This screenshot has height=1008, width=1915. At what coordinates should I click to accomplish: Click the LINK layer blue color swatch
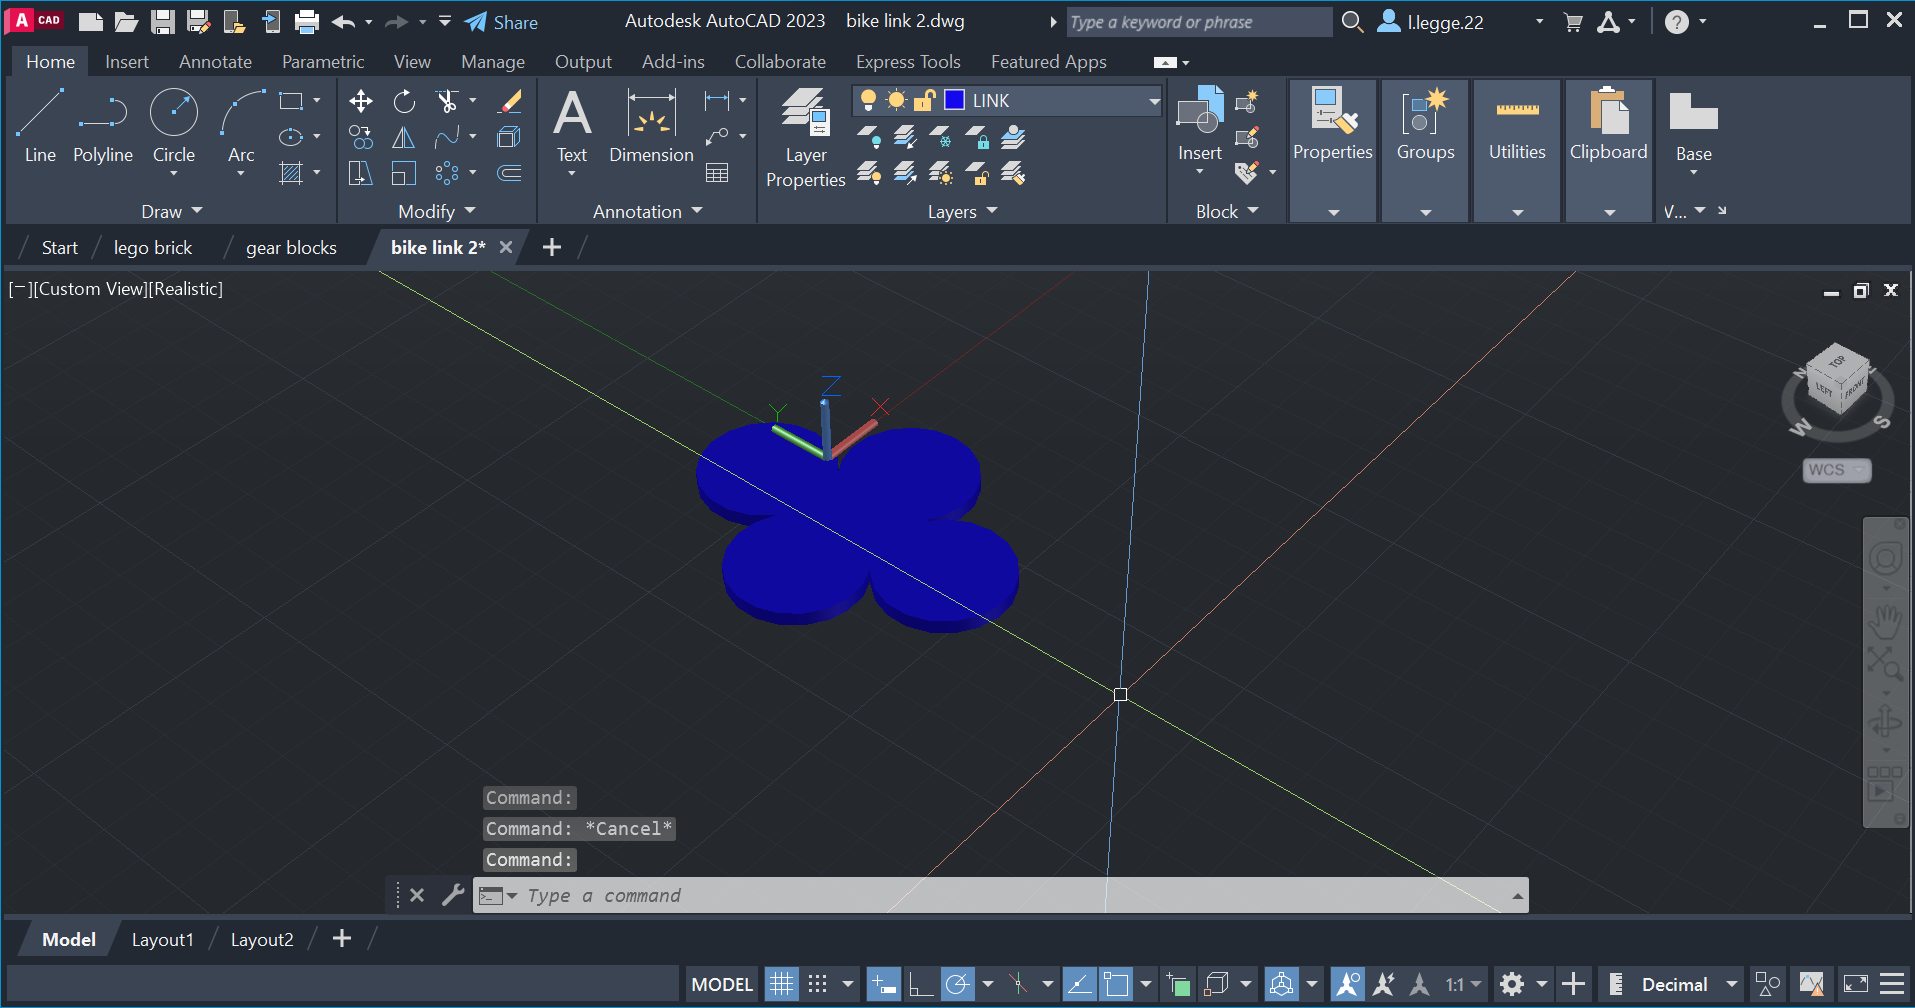(x=955, y=100)
